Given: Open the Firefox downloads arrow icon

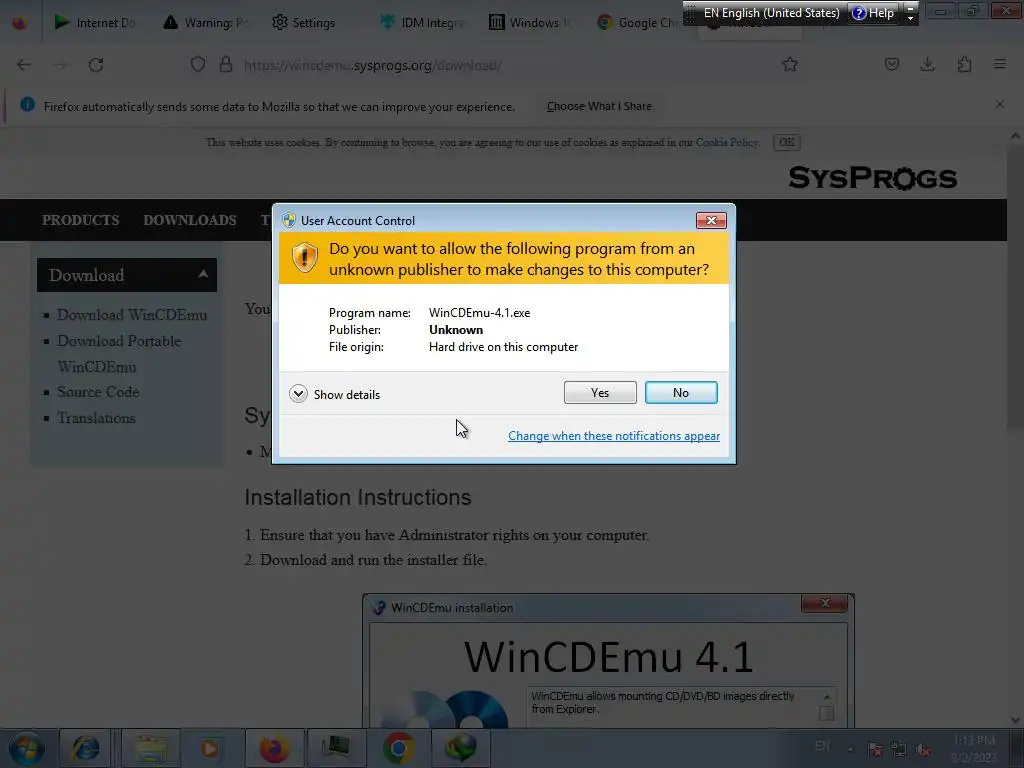Looking at the screenshot, I should point(927,65).
